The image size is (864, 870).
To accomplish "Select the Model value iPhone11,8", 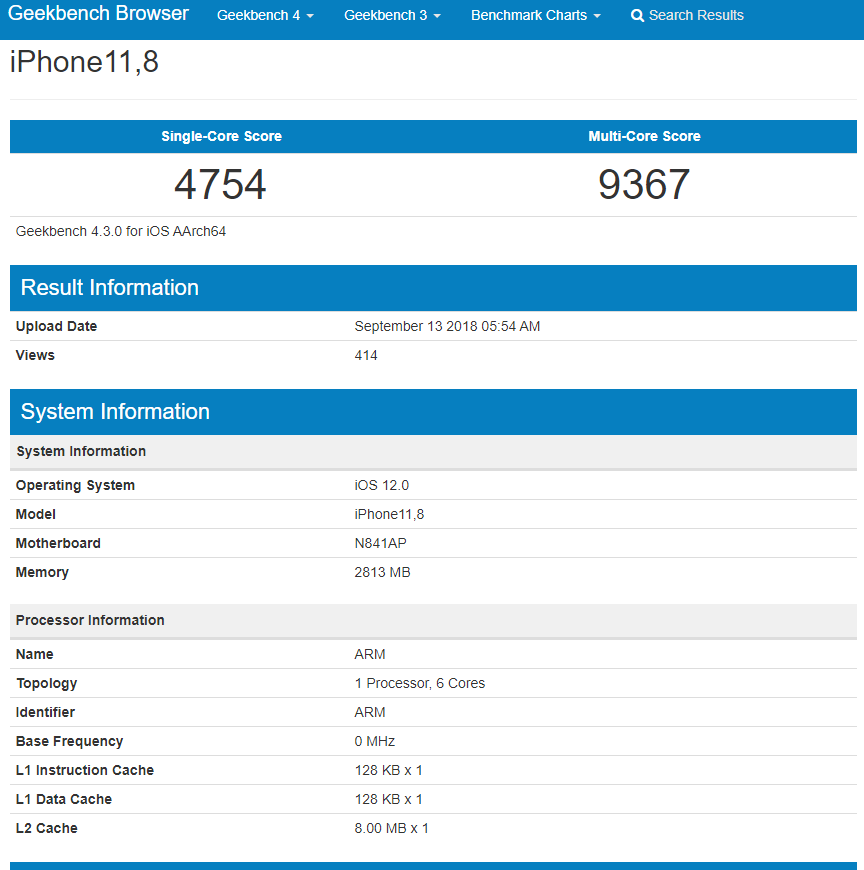I will click(389, 514).
